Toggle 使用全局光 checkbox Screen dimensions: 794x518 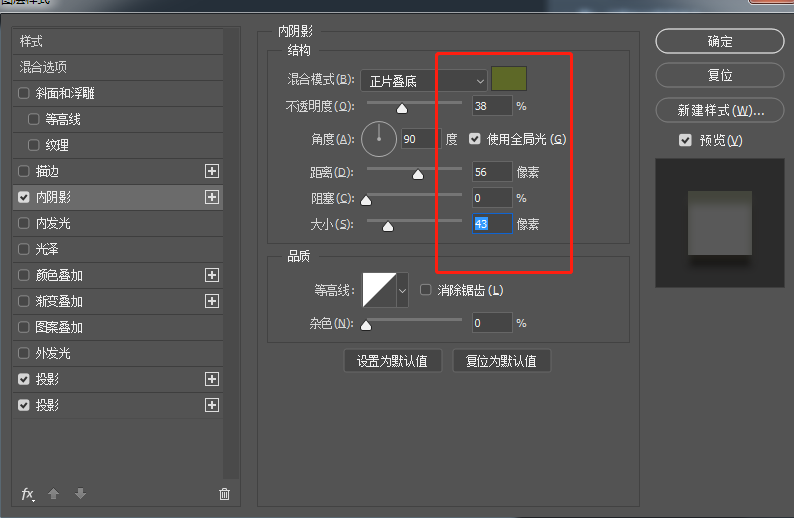[474, 139]
